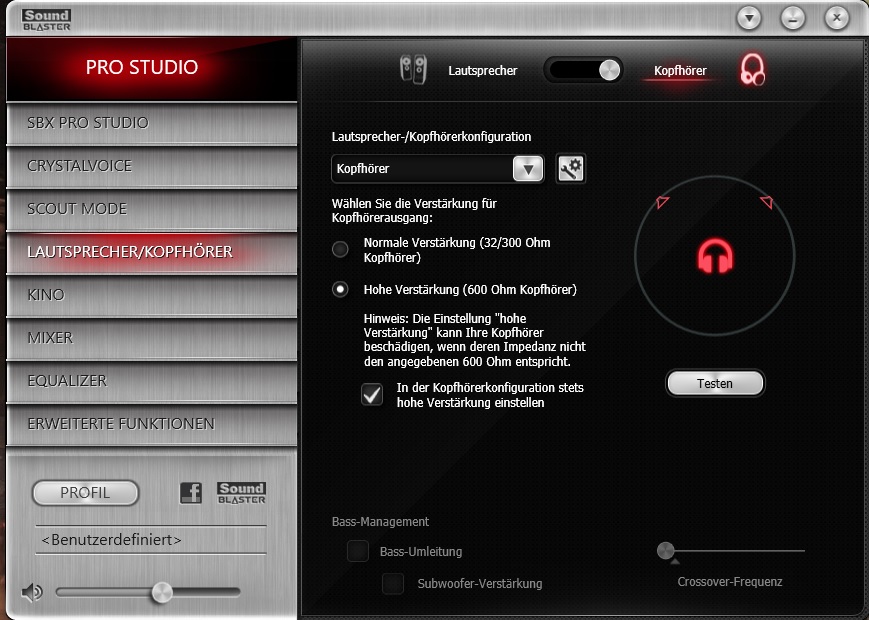869x620 pixels.
Task: Click the Testen button
Action: coord(715,383)
